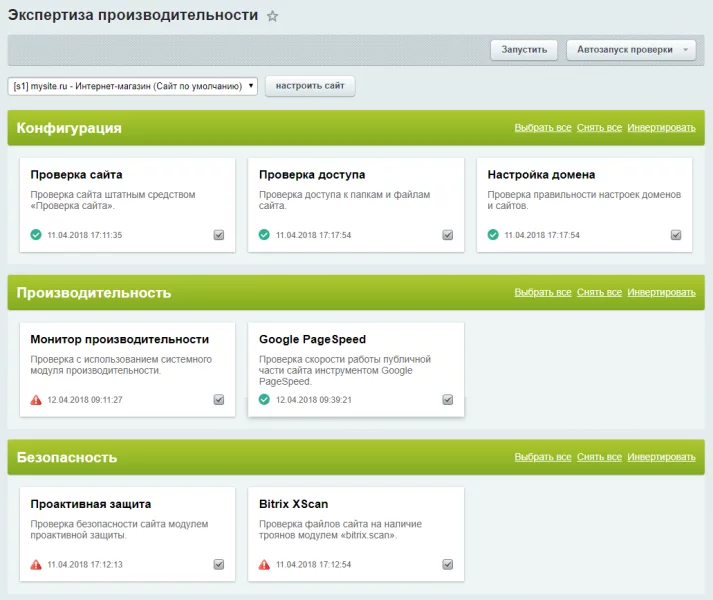Click green success icon on Проверка сайта card
Image resolution: width=713 pixels, height=600 pixels.
pyautogui.click(x=36, y=235)
